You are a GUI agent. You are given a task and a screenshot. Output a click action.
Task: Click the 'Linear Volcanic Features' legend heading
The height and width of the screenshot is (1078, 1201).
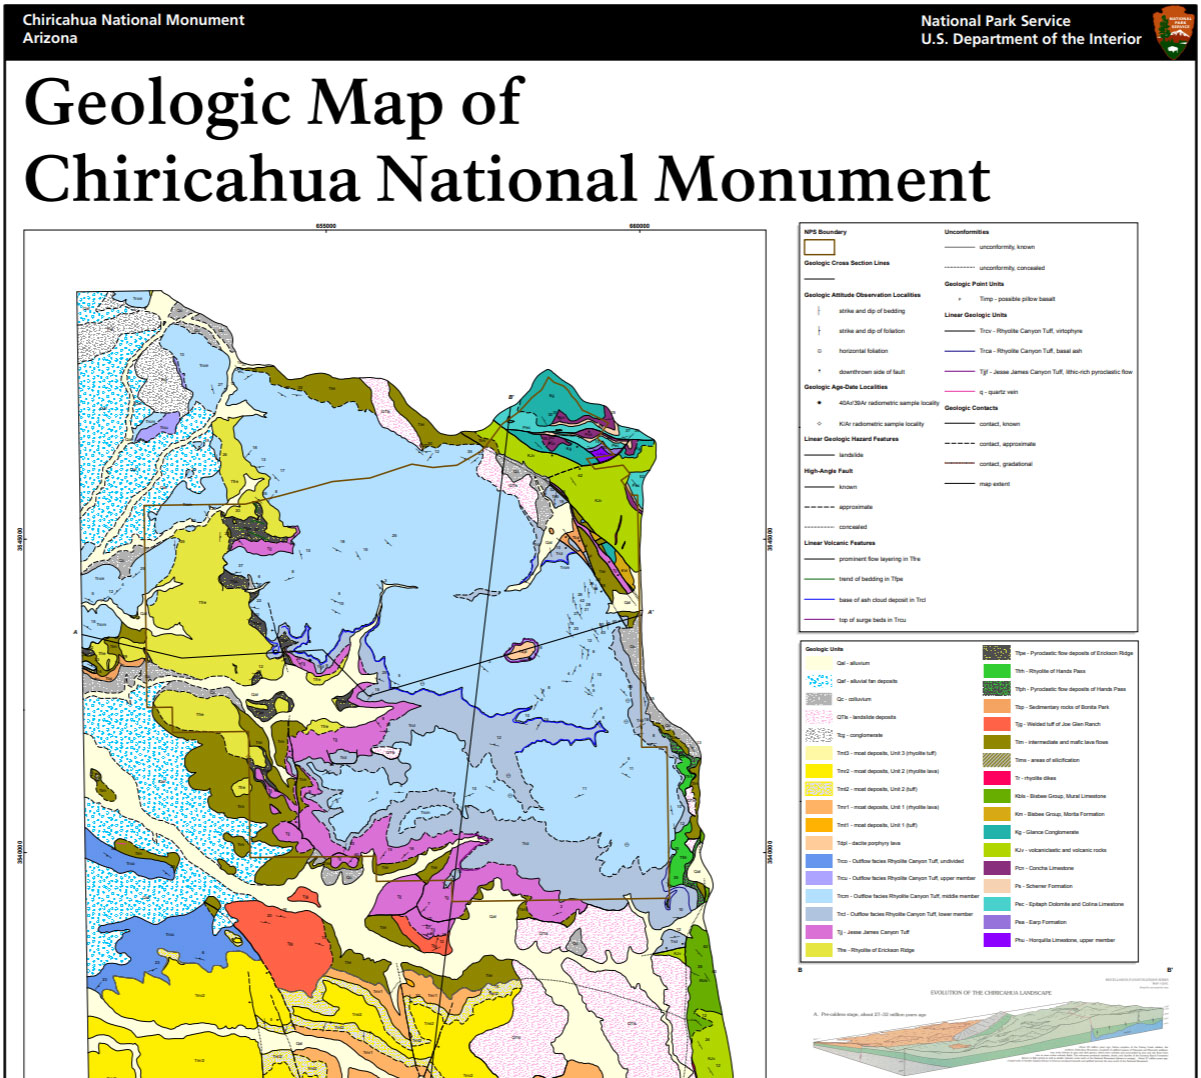(x=839, y=543)
